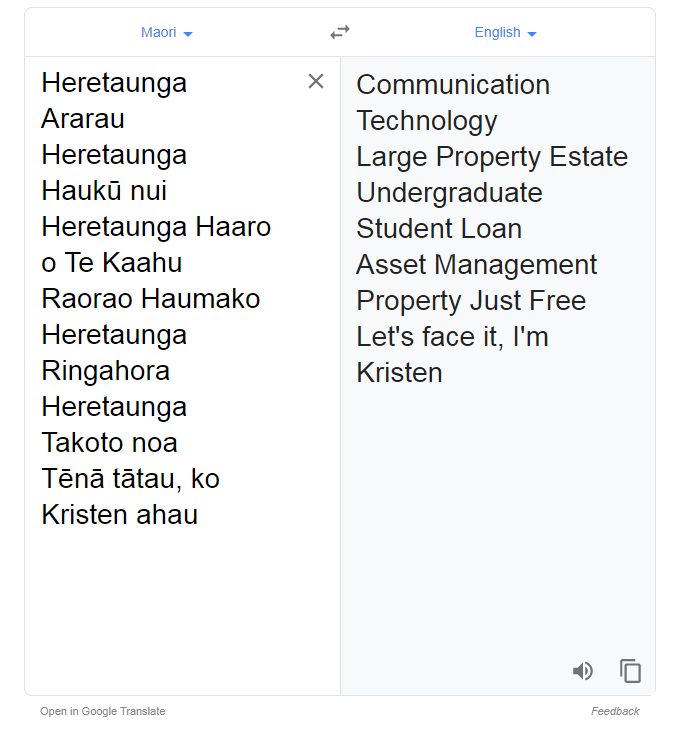
Task: Click 'Takoto noa' in the source text
Action: [110, 442]
